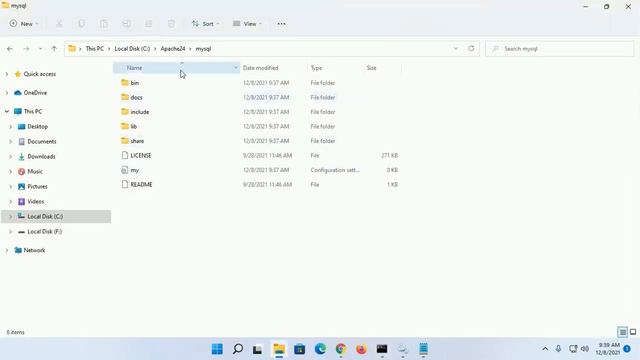Click the Share icon in toolbar

pos(149,24)
